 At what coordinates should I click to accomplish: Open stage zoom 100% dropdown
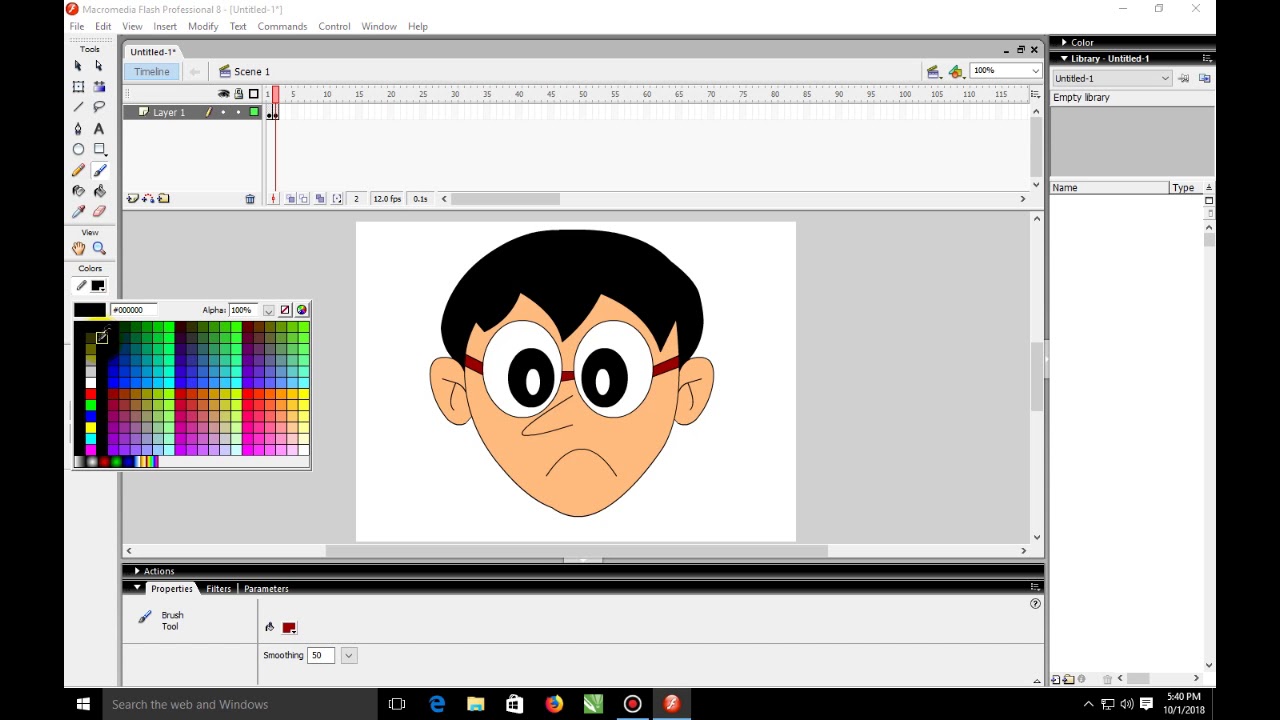click(x=1035, y=71)
